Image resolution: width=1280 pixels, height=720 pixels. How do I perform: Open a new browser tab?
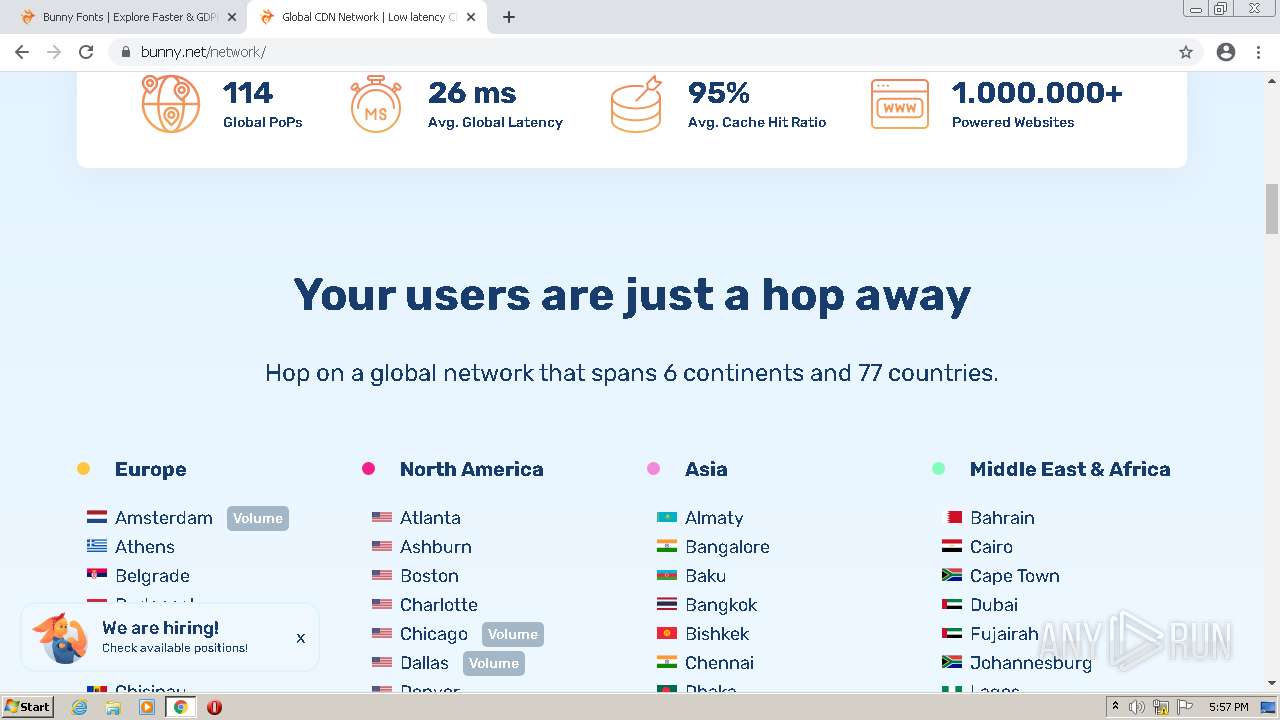tap(508, 17)
